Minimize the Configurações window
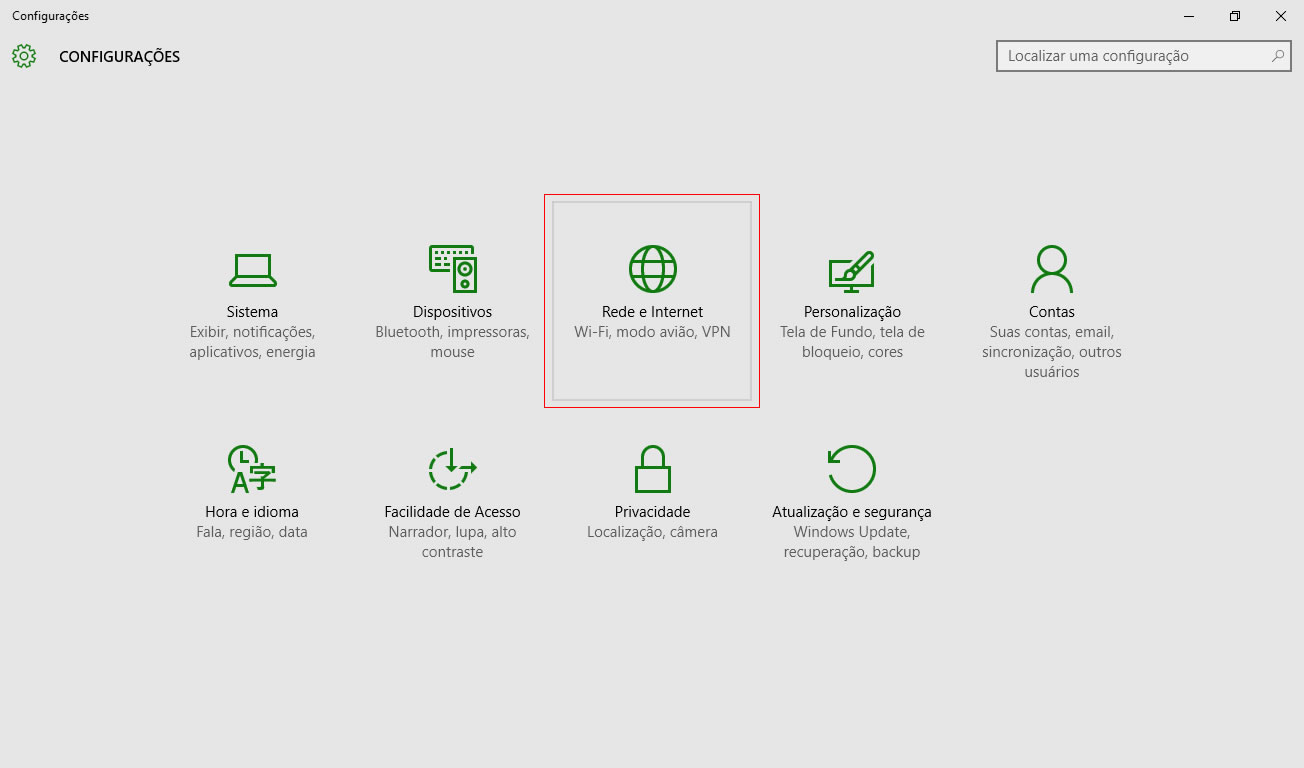 [1189, 16]
